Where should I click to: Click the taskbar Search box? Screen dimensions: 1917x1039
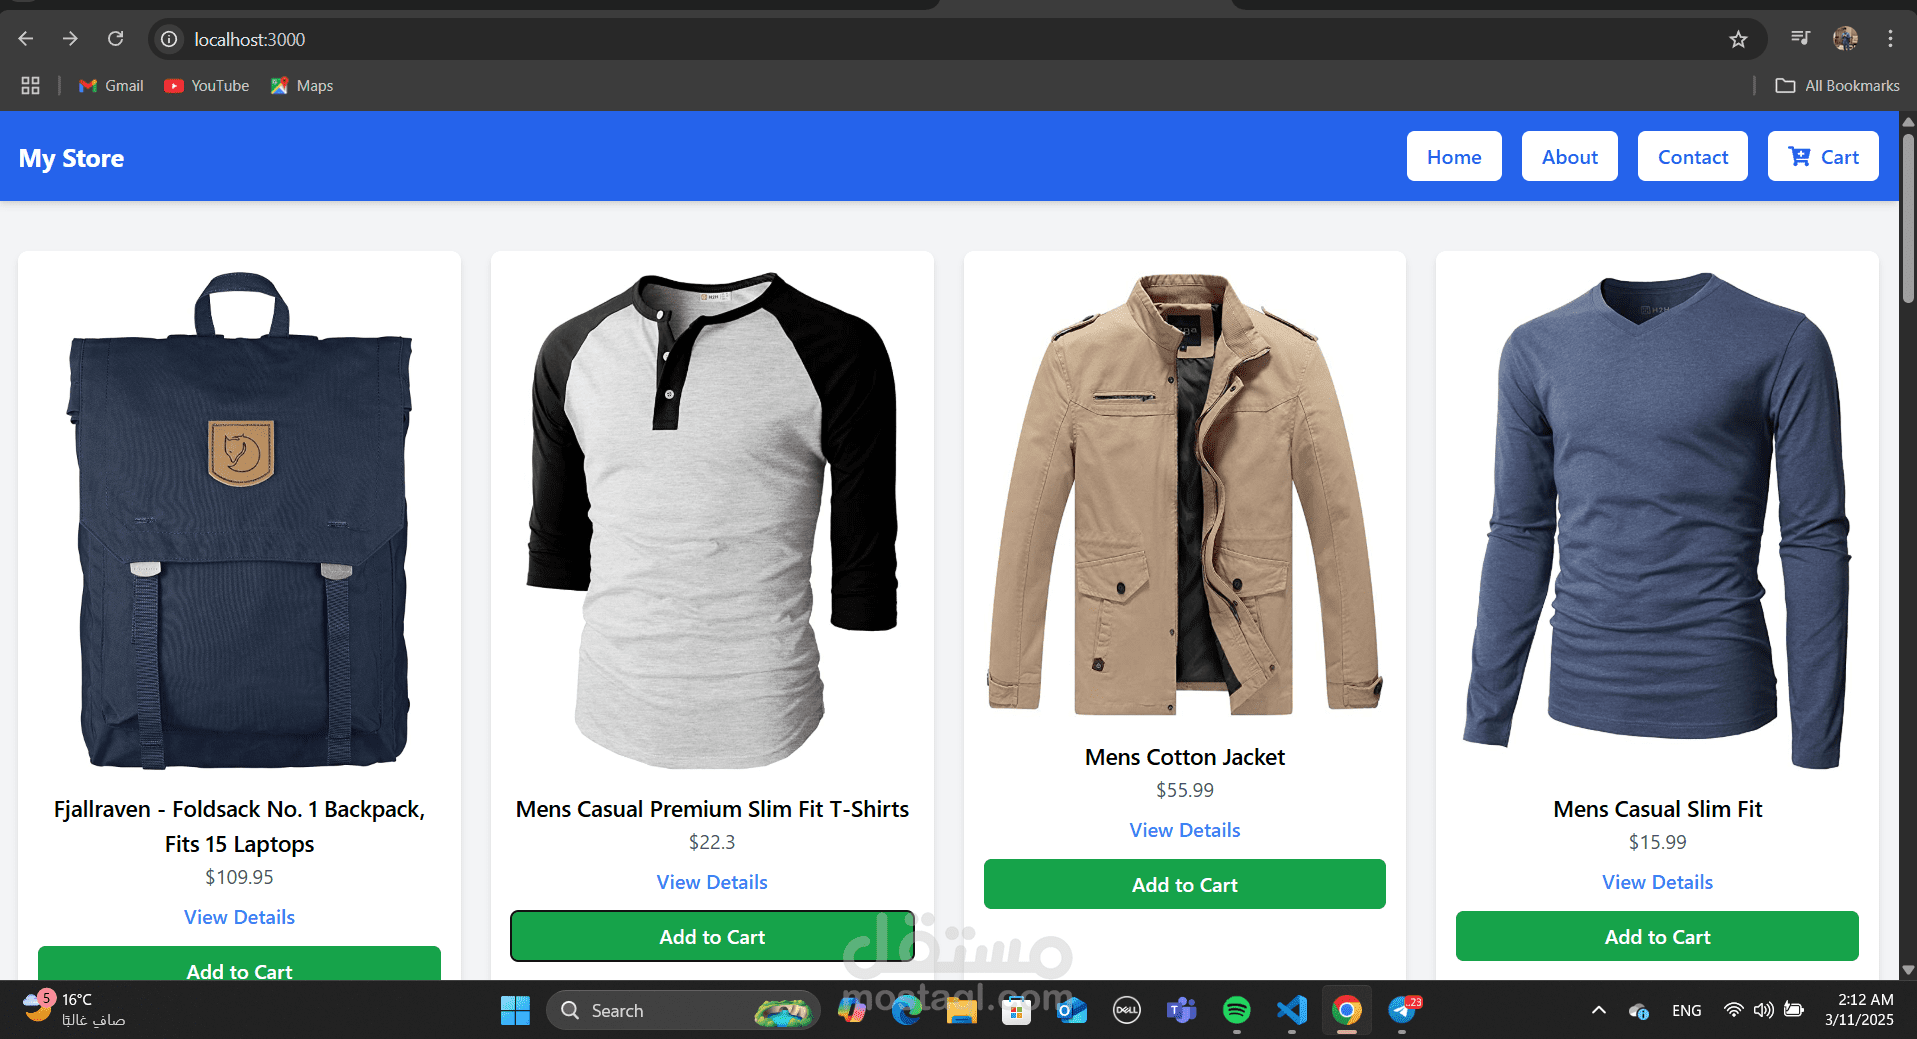click(683, 1010)
